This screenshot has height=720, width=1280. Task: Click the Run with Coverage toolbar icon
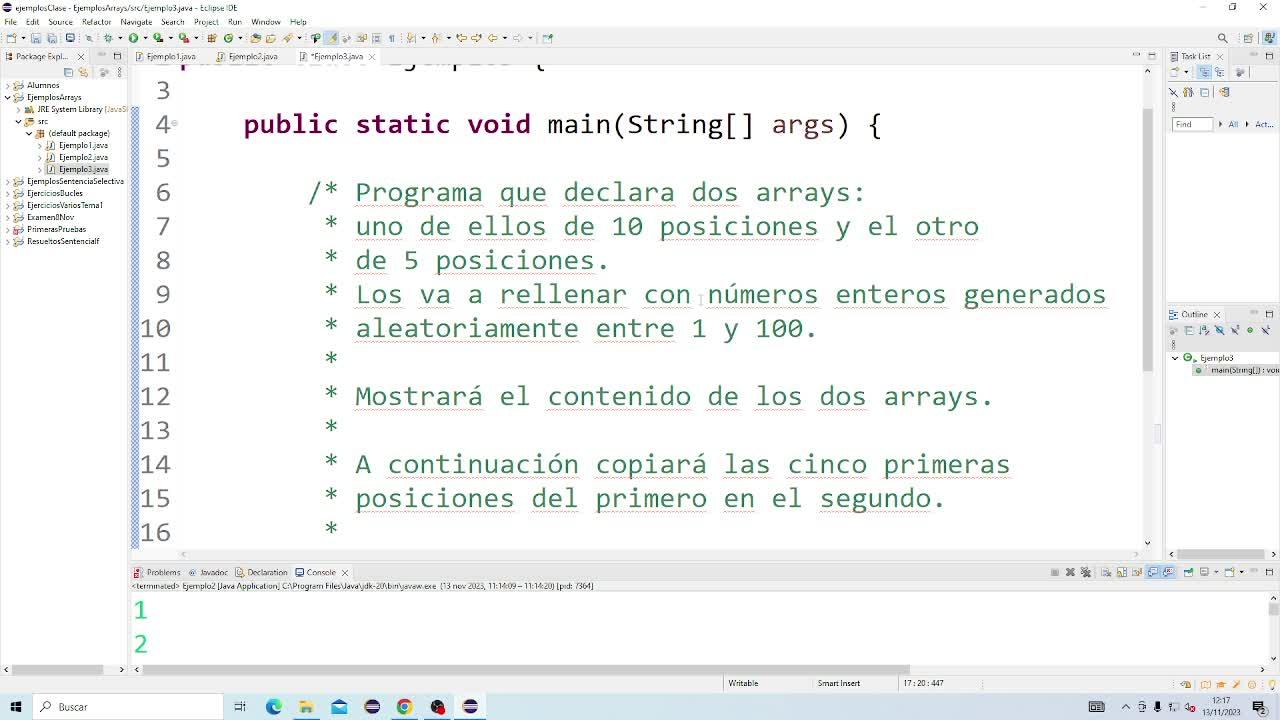tap(157, 38)
